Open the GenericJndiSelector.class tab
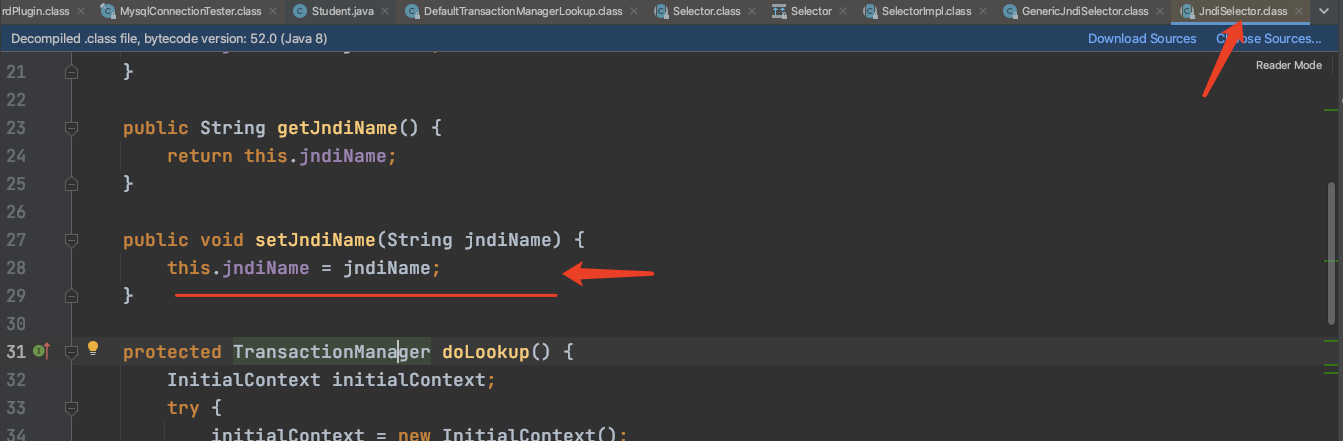 pos(1085,11)
